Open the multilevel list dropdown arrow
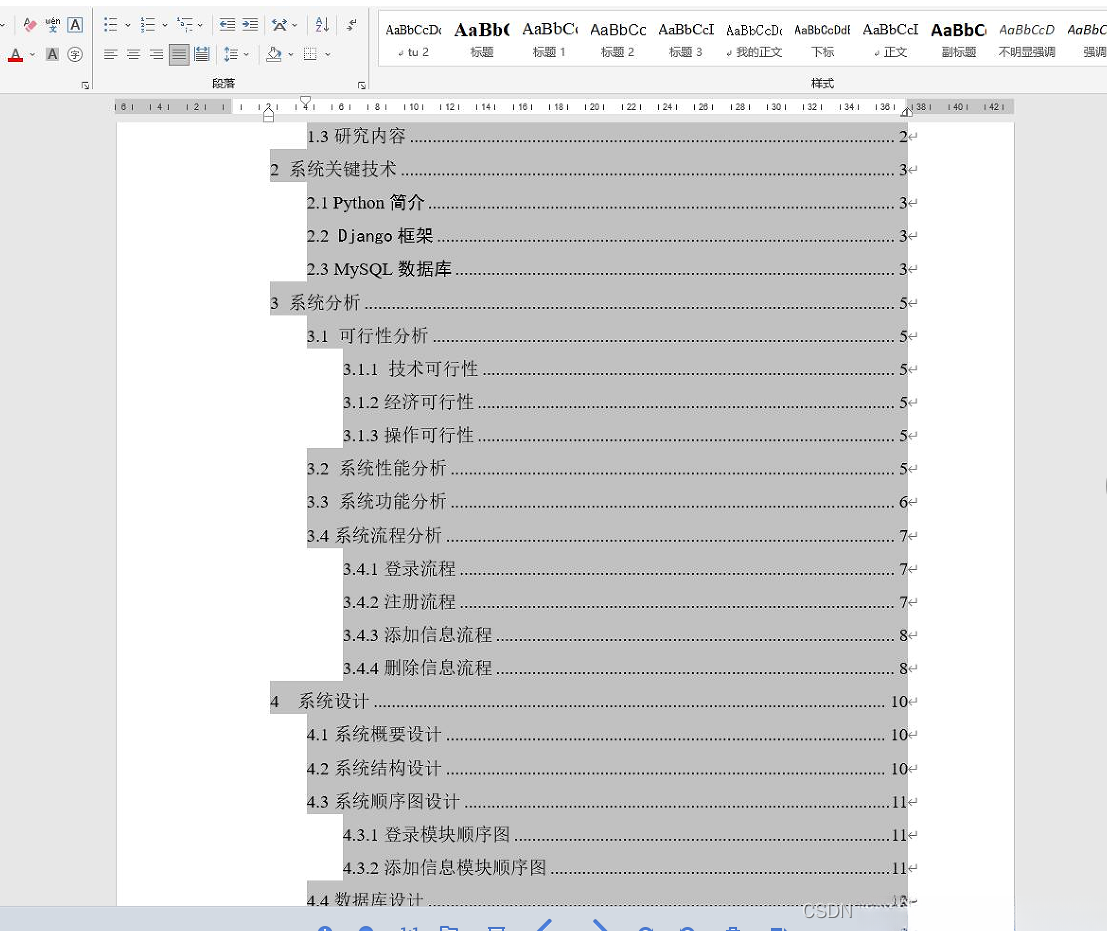The height and width of the screenshot is (931, 1107). [x=200, y=23]
